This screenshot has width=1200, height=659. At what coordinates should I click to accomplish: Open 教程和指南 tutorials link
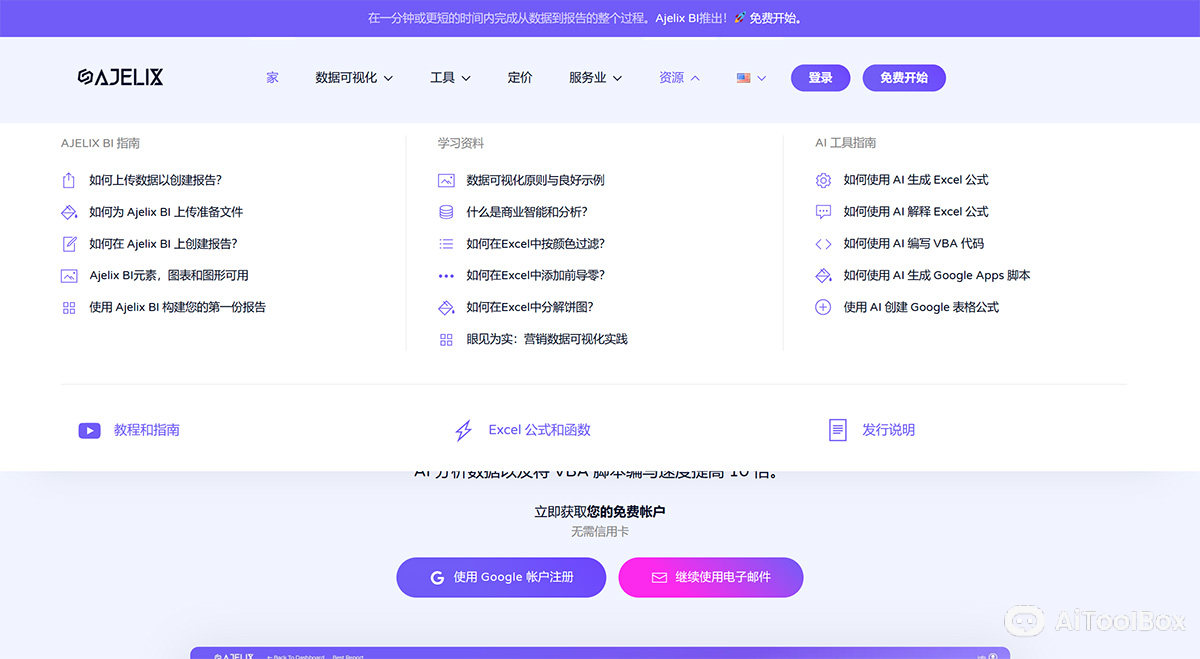point(147,430)
